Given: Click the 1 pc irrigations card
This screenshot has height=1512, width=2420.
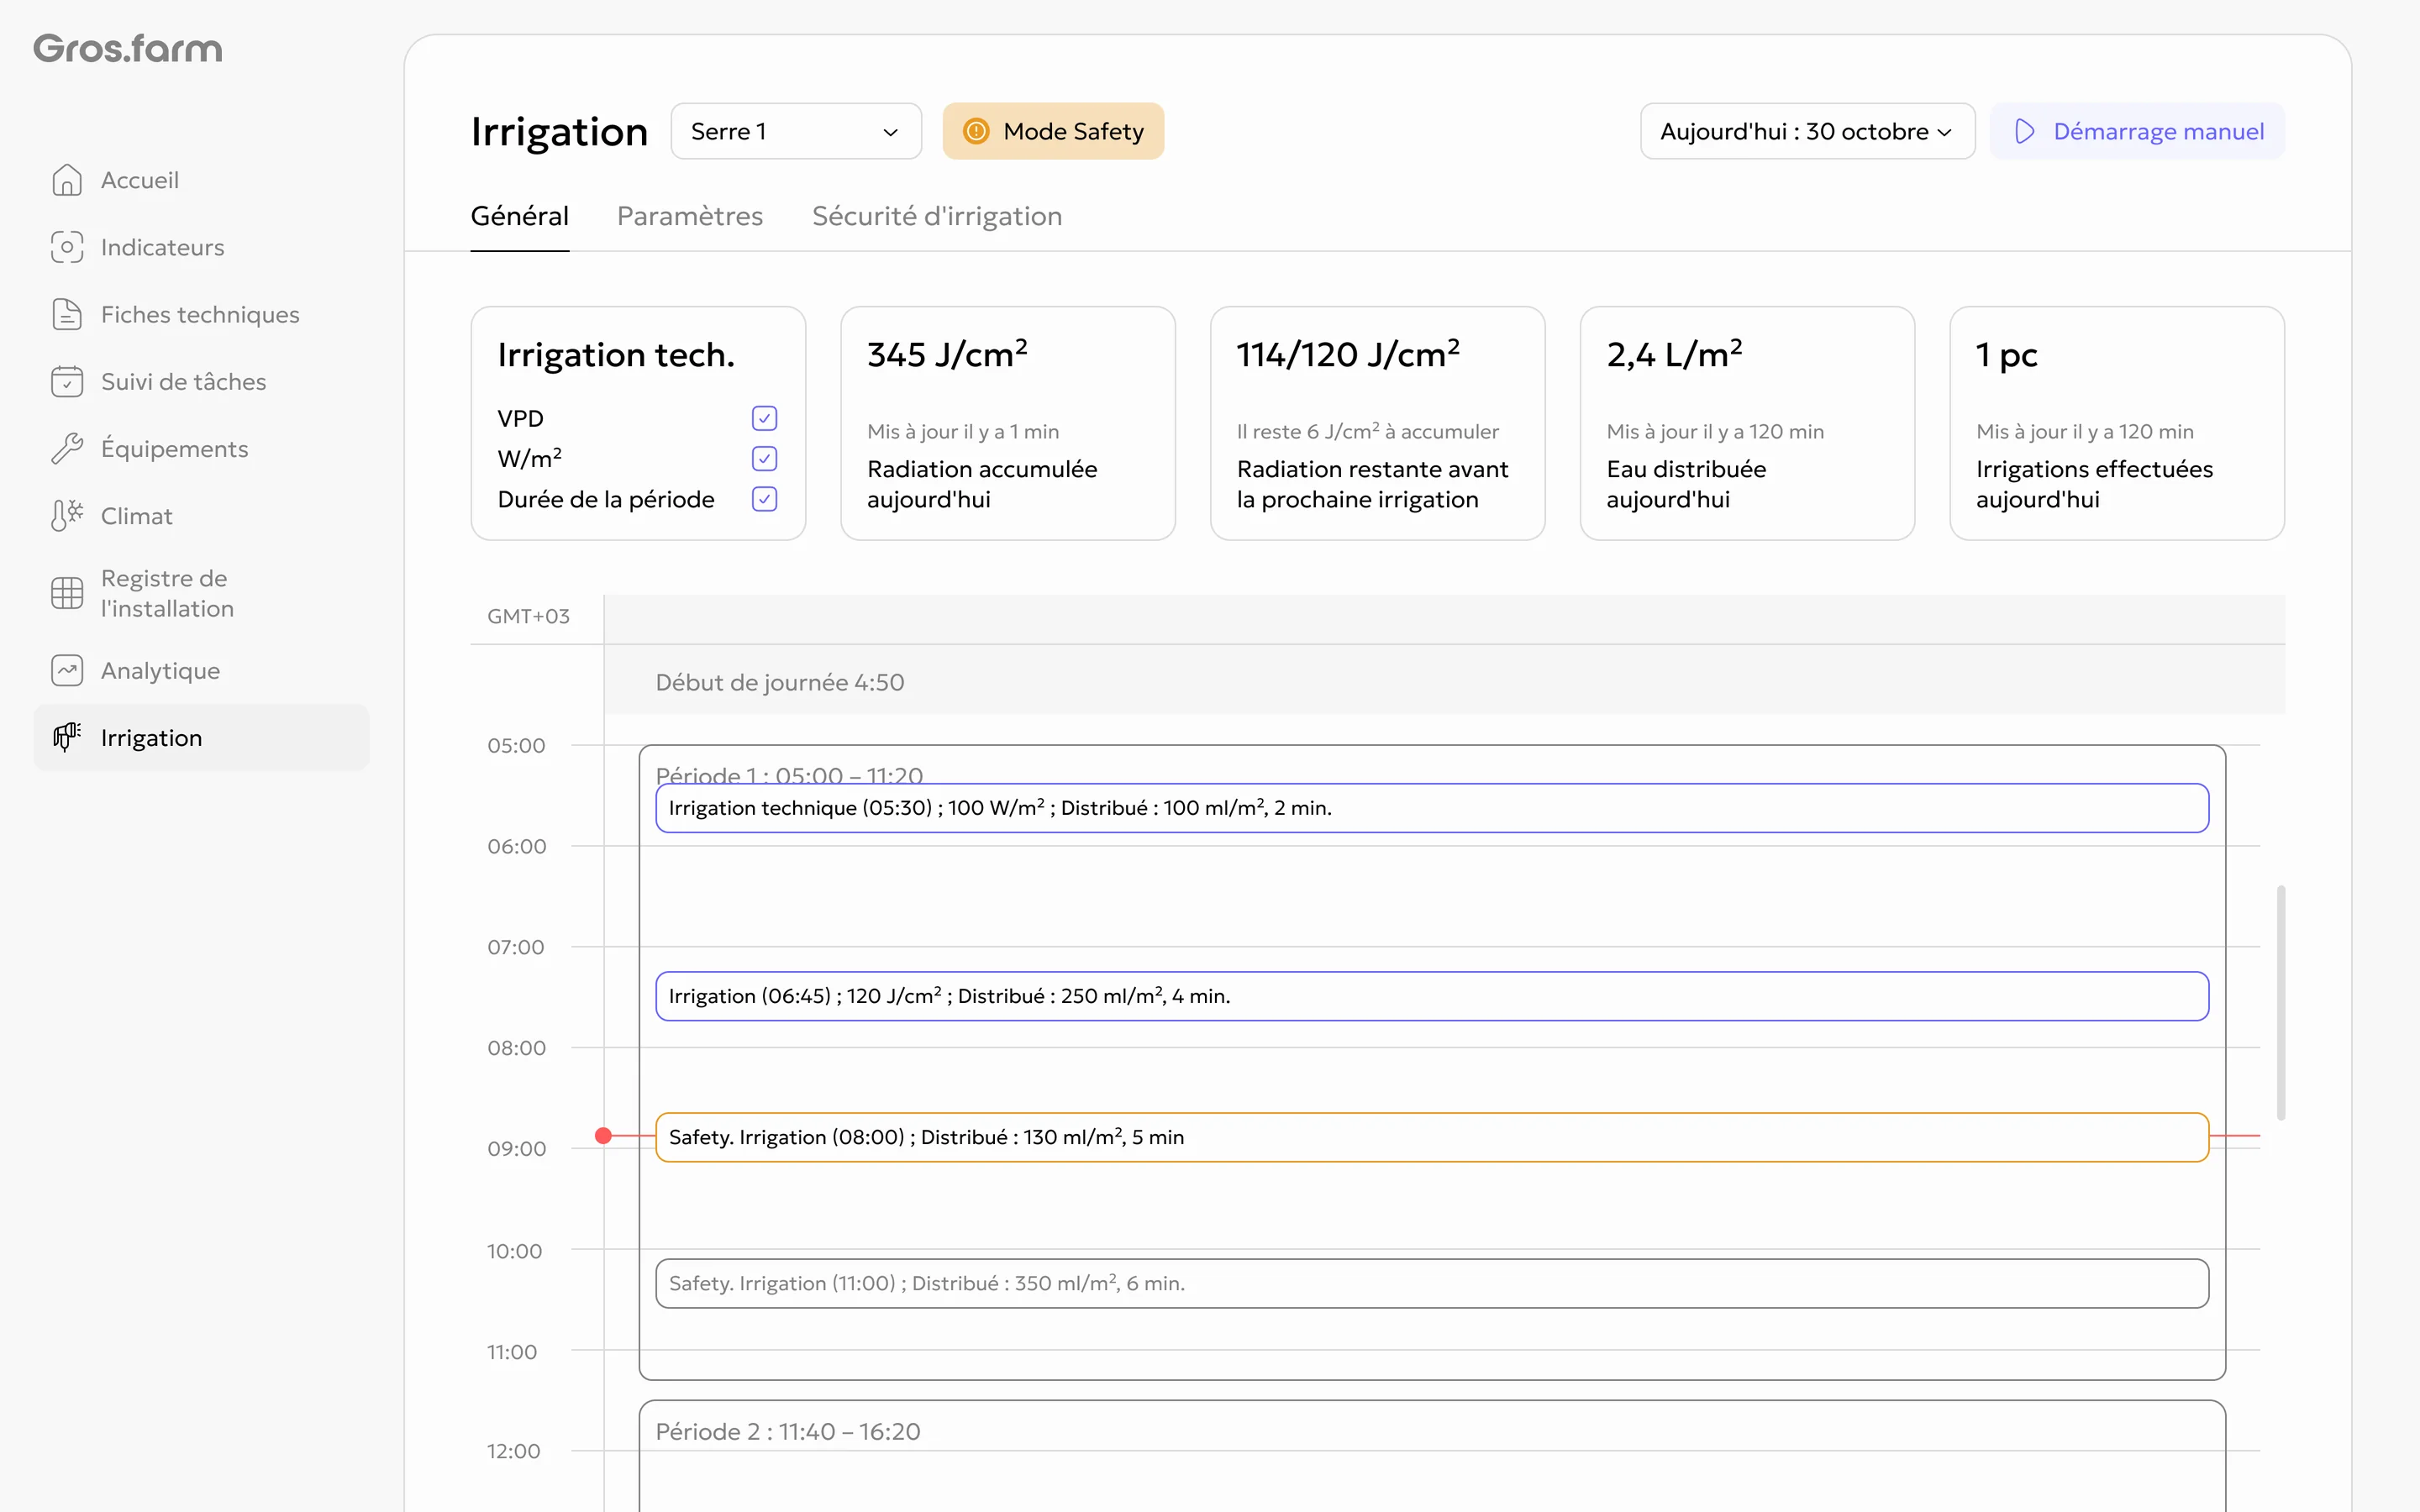Looking at the screenshot, I should click(2117, 423).
